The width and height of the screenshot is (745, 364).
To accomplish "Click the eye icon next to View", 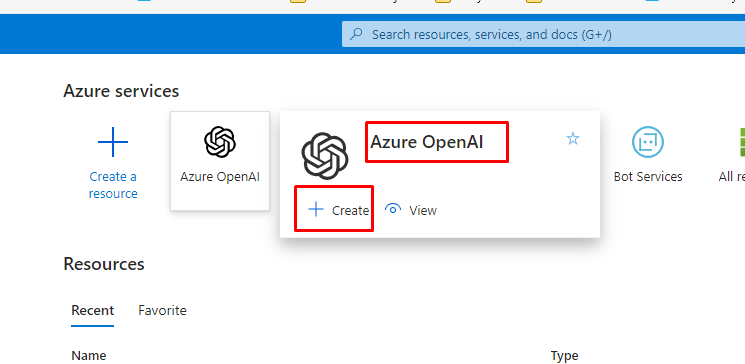I will (392, 209).
